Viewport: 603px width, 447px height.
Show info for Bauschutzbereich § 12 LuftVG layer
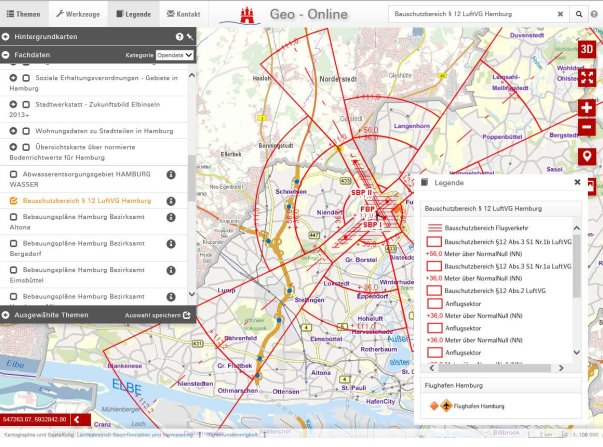click(x=171, y=201)
